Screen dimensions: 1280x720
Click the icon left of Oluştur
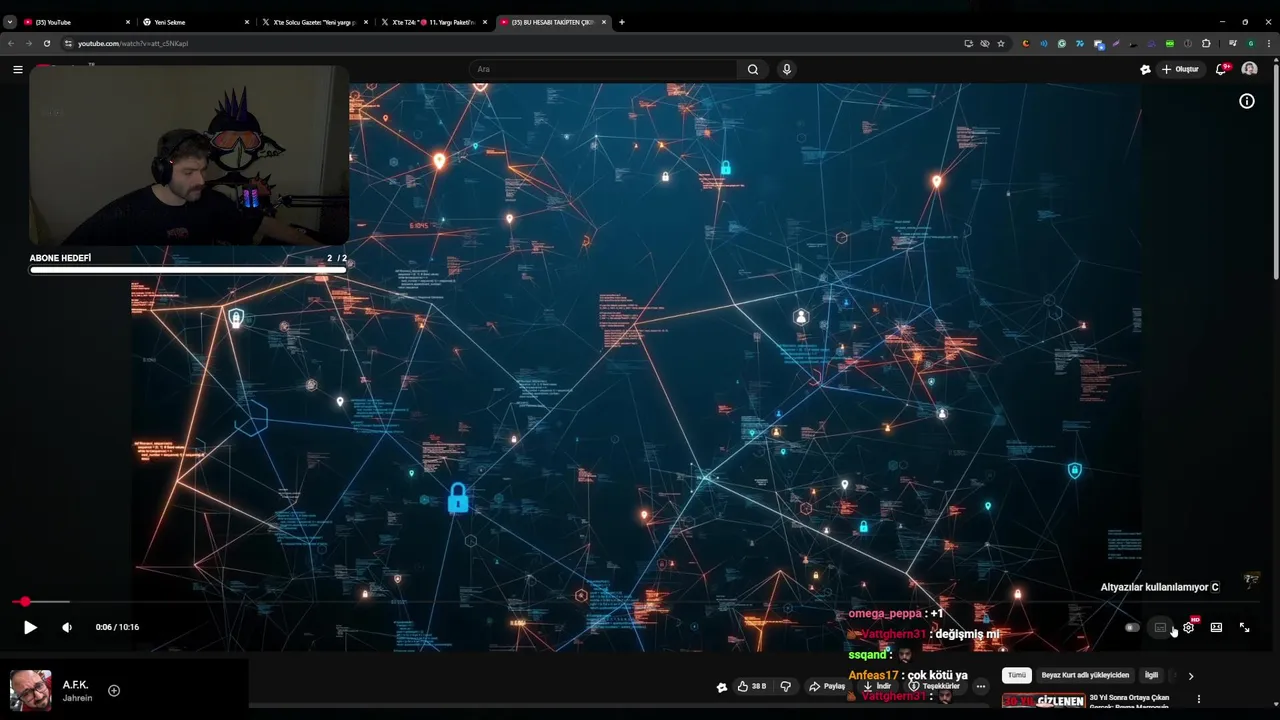click(x=1145, y=69)
